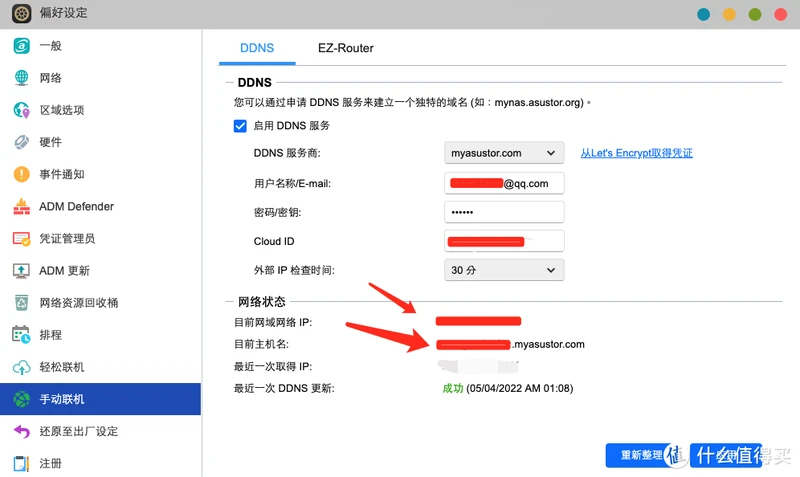
Task: Expand the 外部 IP 检查时间 30 分 dropdown
Action: pos(504,270)
